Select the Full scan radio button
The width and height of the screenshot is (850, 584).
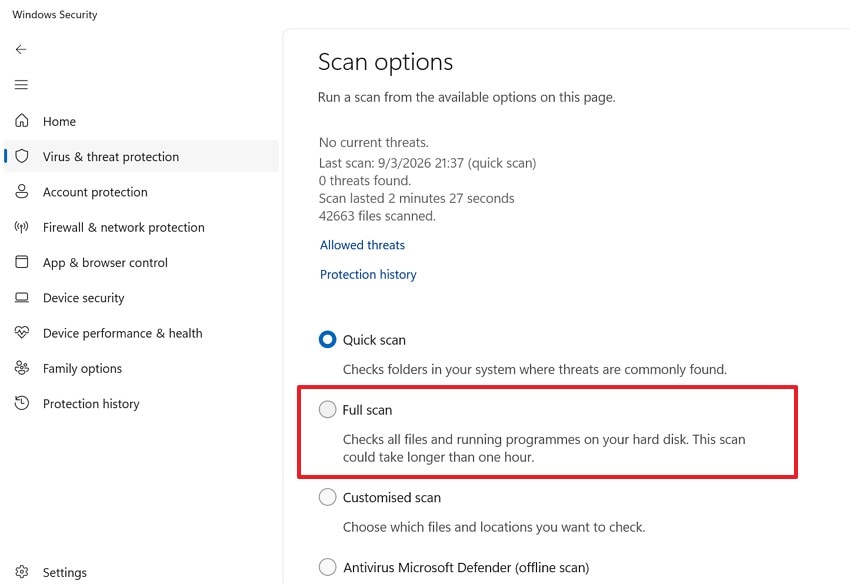[x=327, y=409]
